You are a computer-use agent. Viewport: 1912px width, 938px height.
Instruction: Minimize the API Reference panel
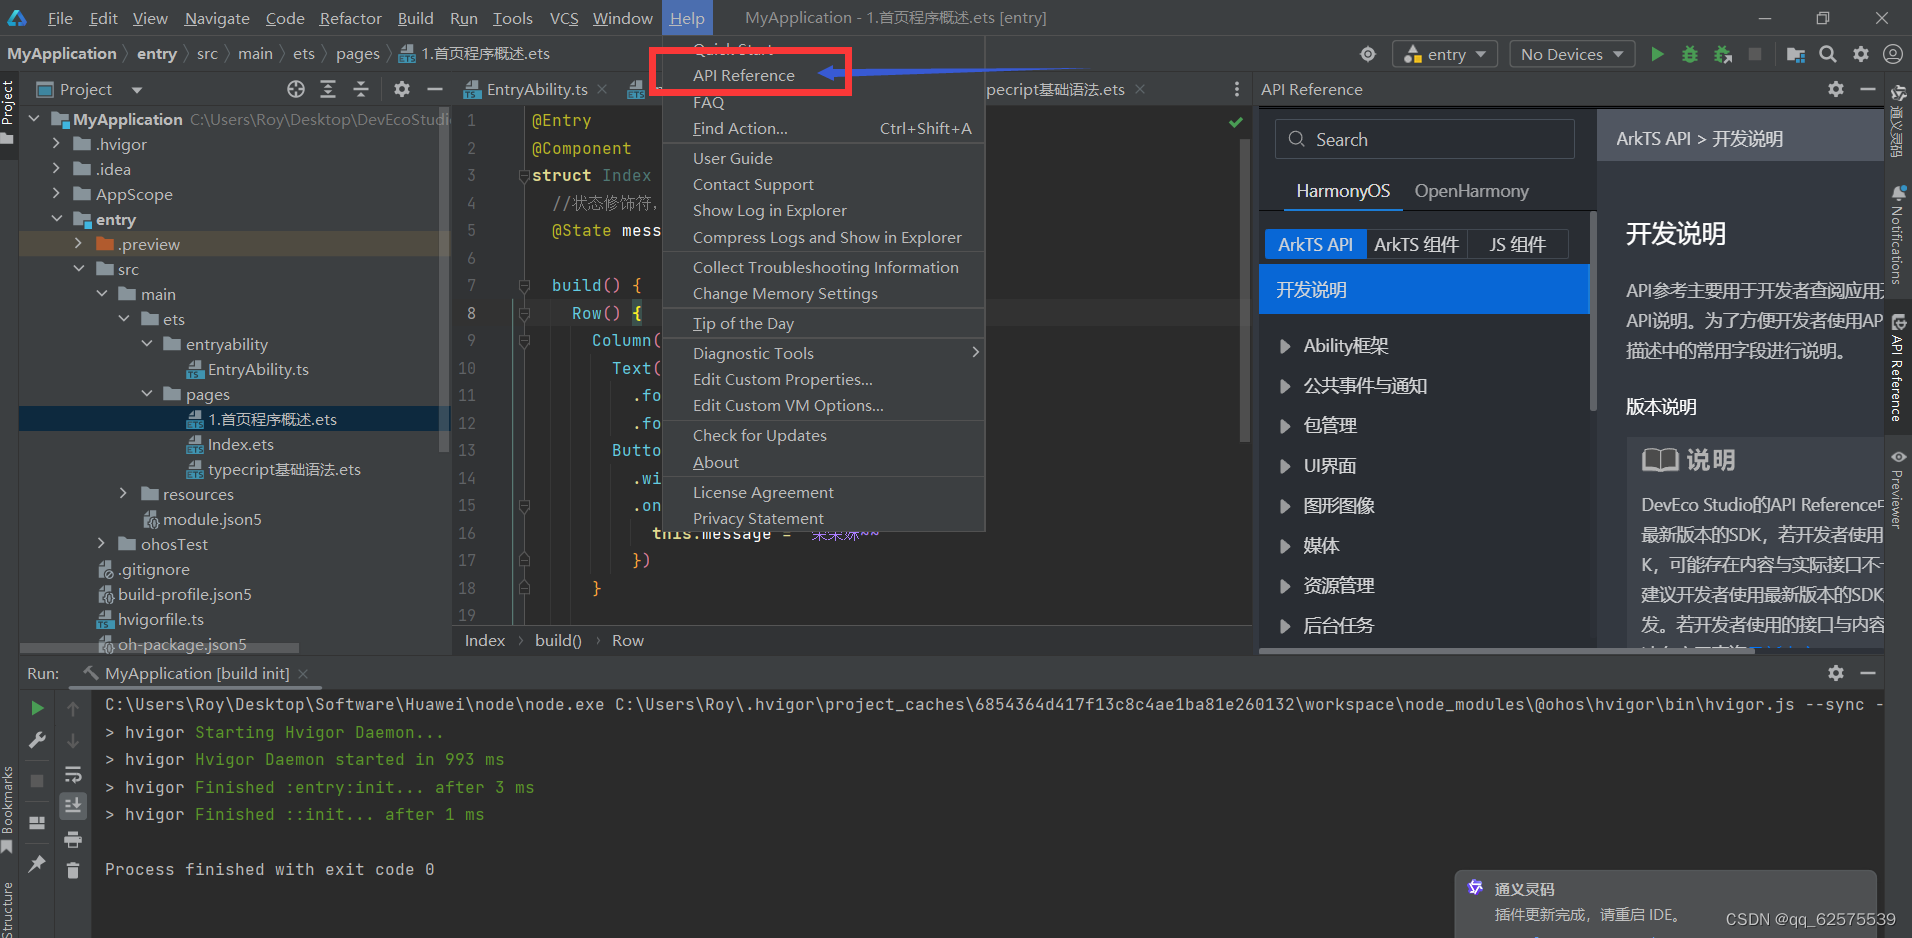coord(1868,89)
